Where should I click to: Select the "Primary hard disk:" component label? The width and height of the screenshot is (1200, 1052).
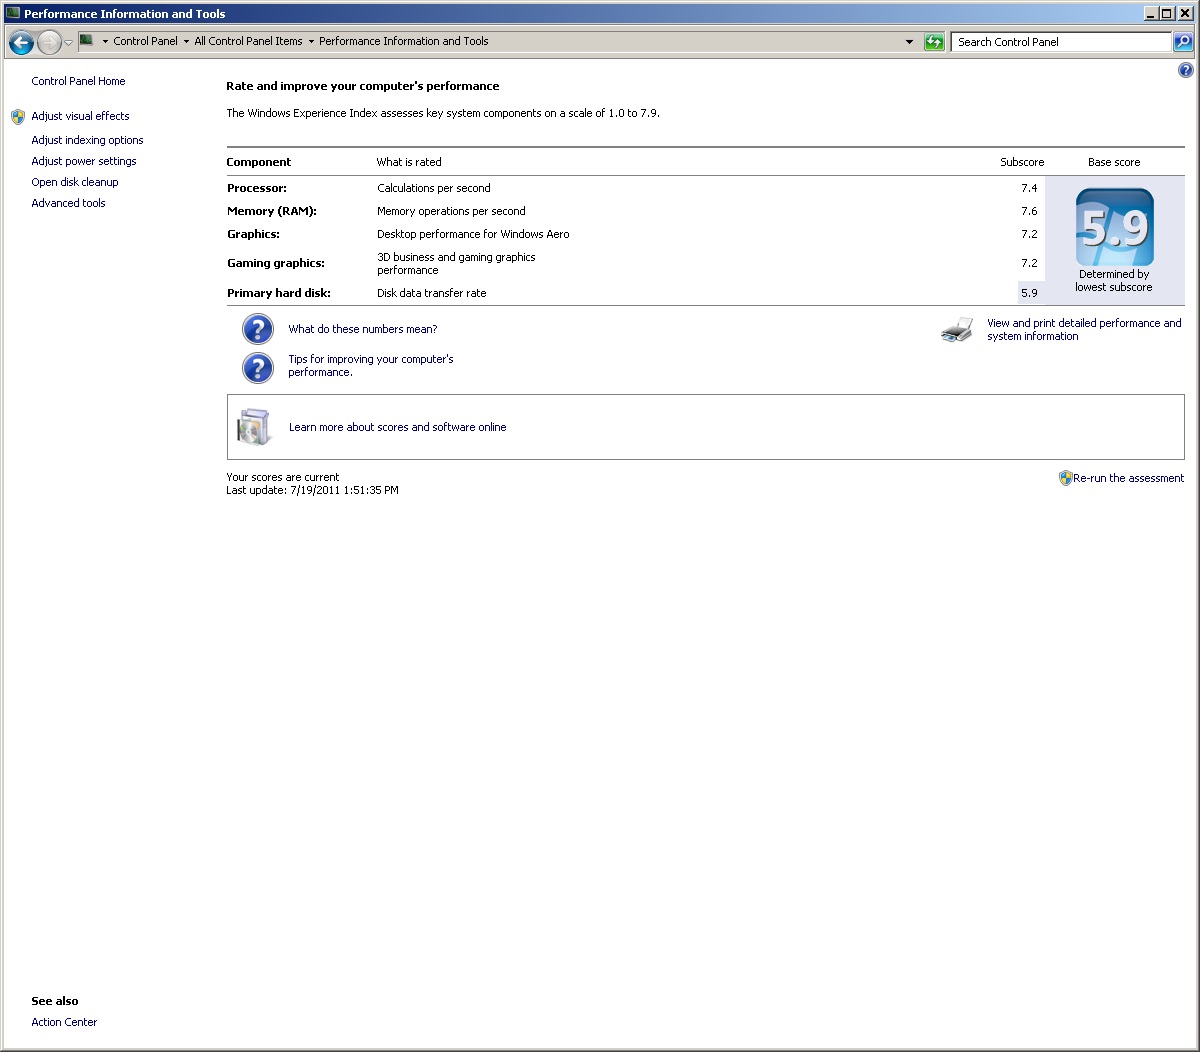[279, 293]
